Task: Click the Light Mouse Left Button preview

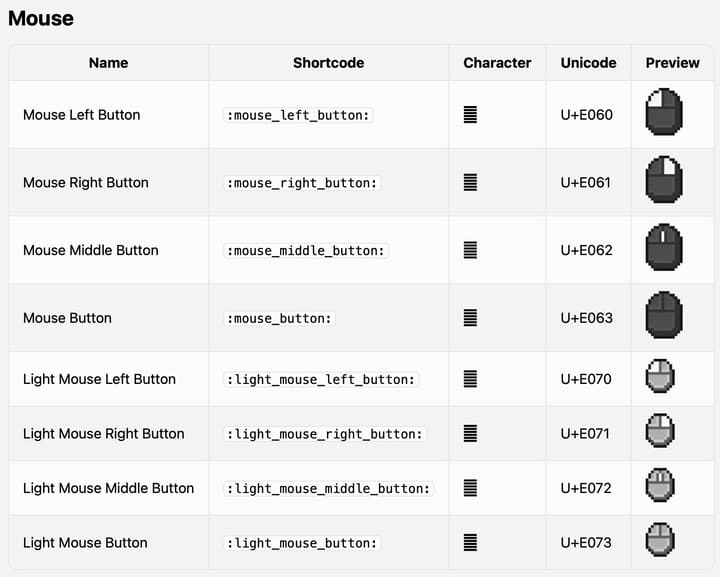Action: (660, 377)
